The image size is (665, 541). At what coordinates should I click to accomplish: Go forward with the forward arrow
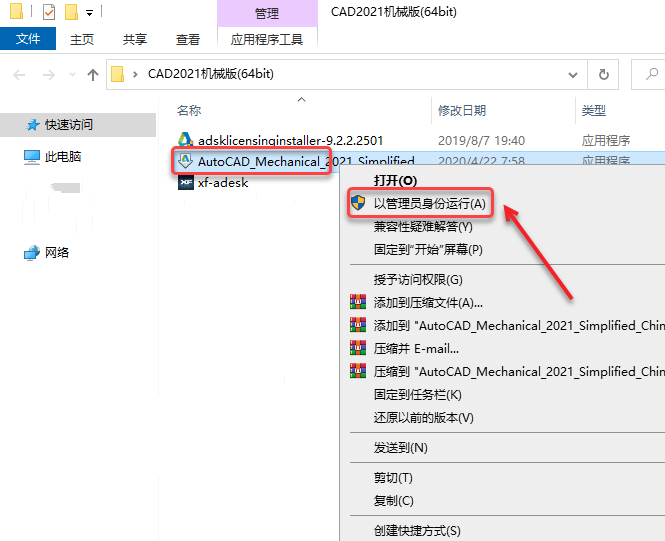(49, 75)
